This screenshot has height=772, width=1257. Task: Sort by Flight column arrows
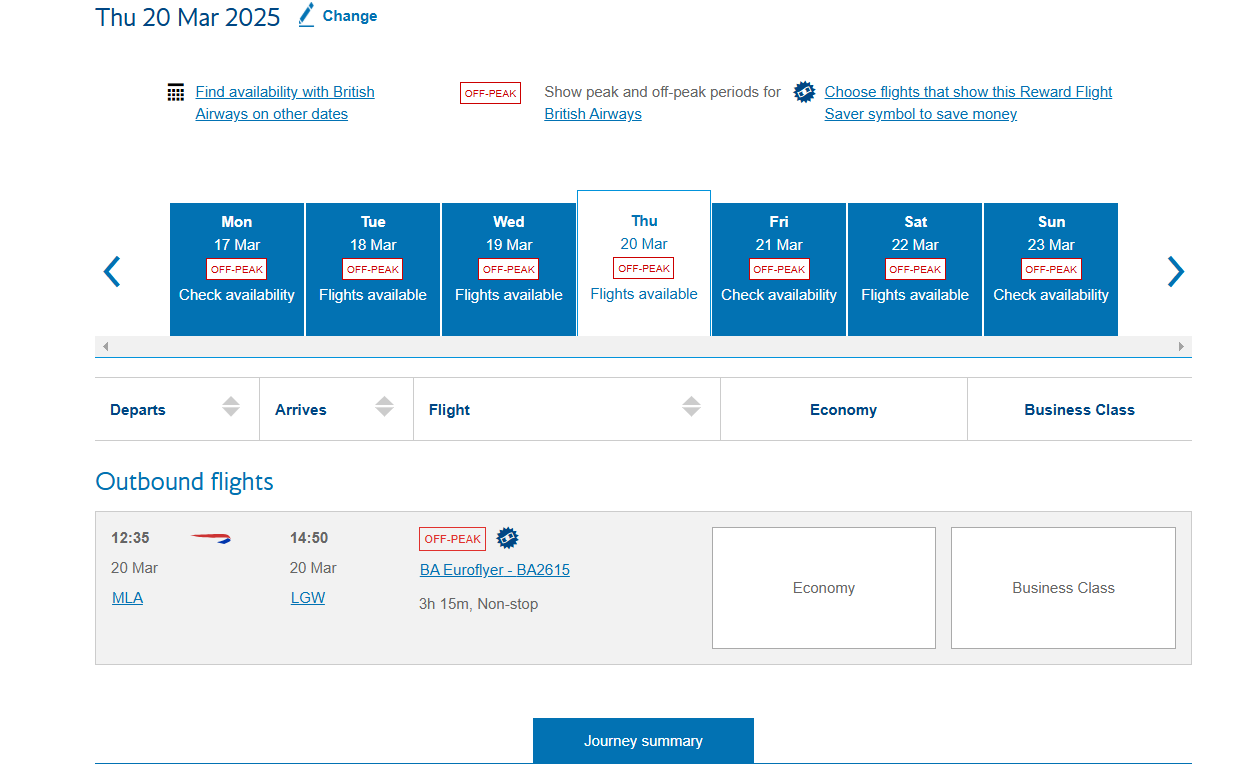pyautogui.click(x=691, y=407)
